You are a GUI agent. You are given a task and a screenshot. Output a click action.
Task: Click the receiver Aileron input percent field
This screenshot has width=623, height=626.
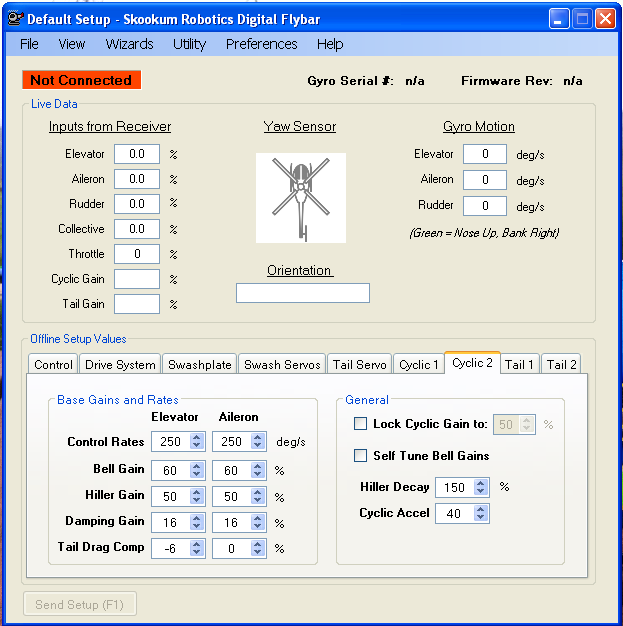(137, 179)
